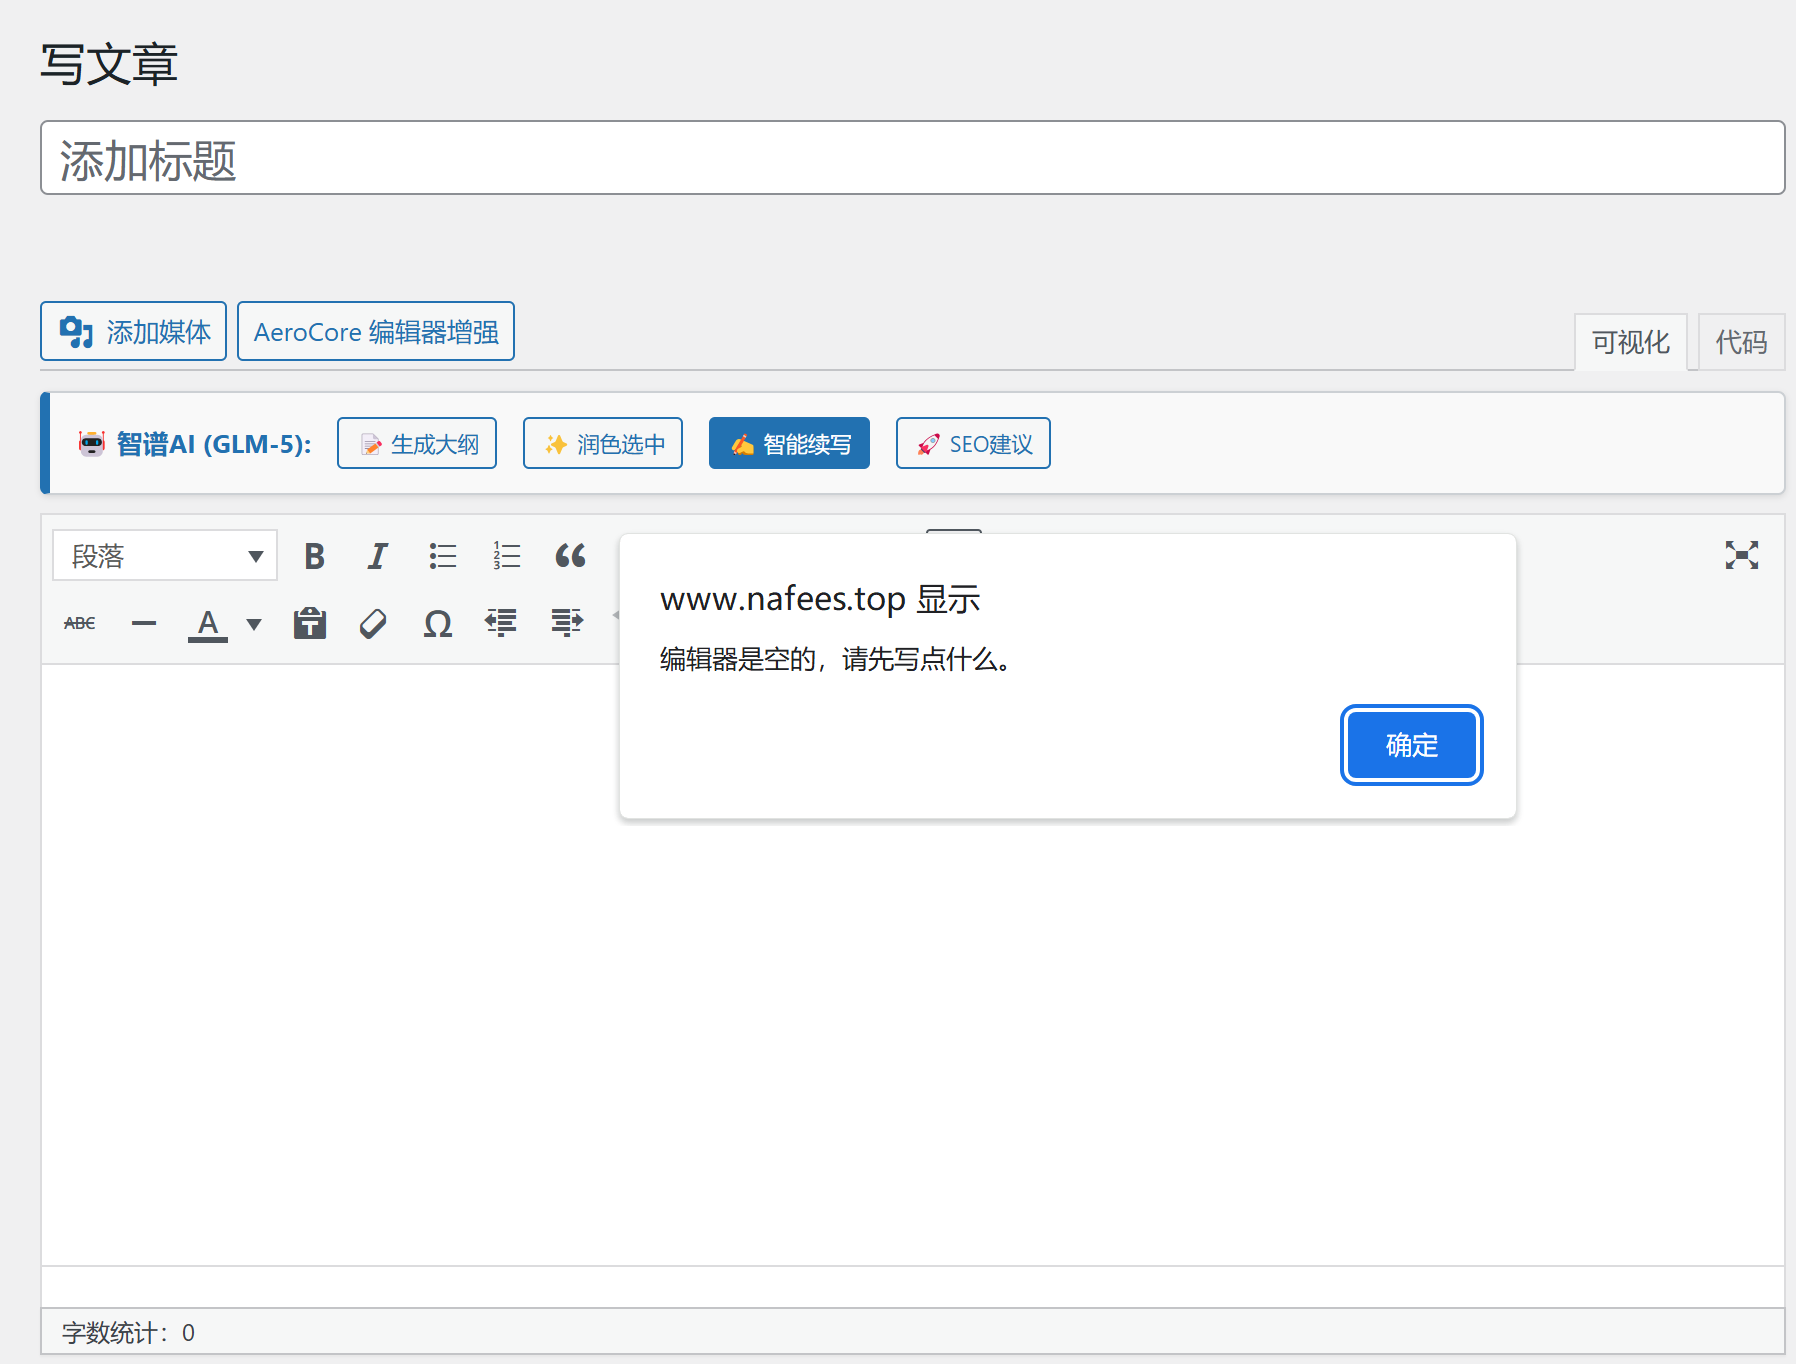
Task: Click the clear formatting eraser icon
Action: pos(373,623)
